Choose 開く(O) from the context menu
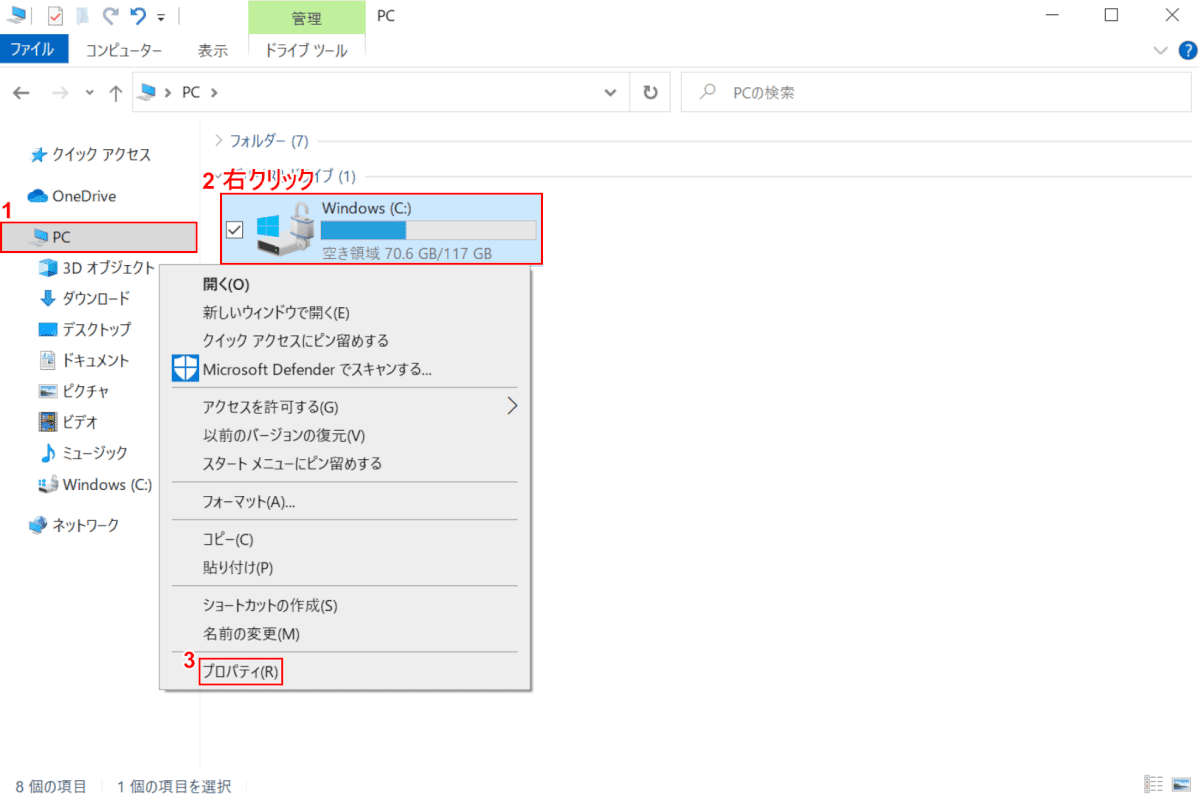This screenshot has width=1199, height=800. click(x=226, y=285)
